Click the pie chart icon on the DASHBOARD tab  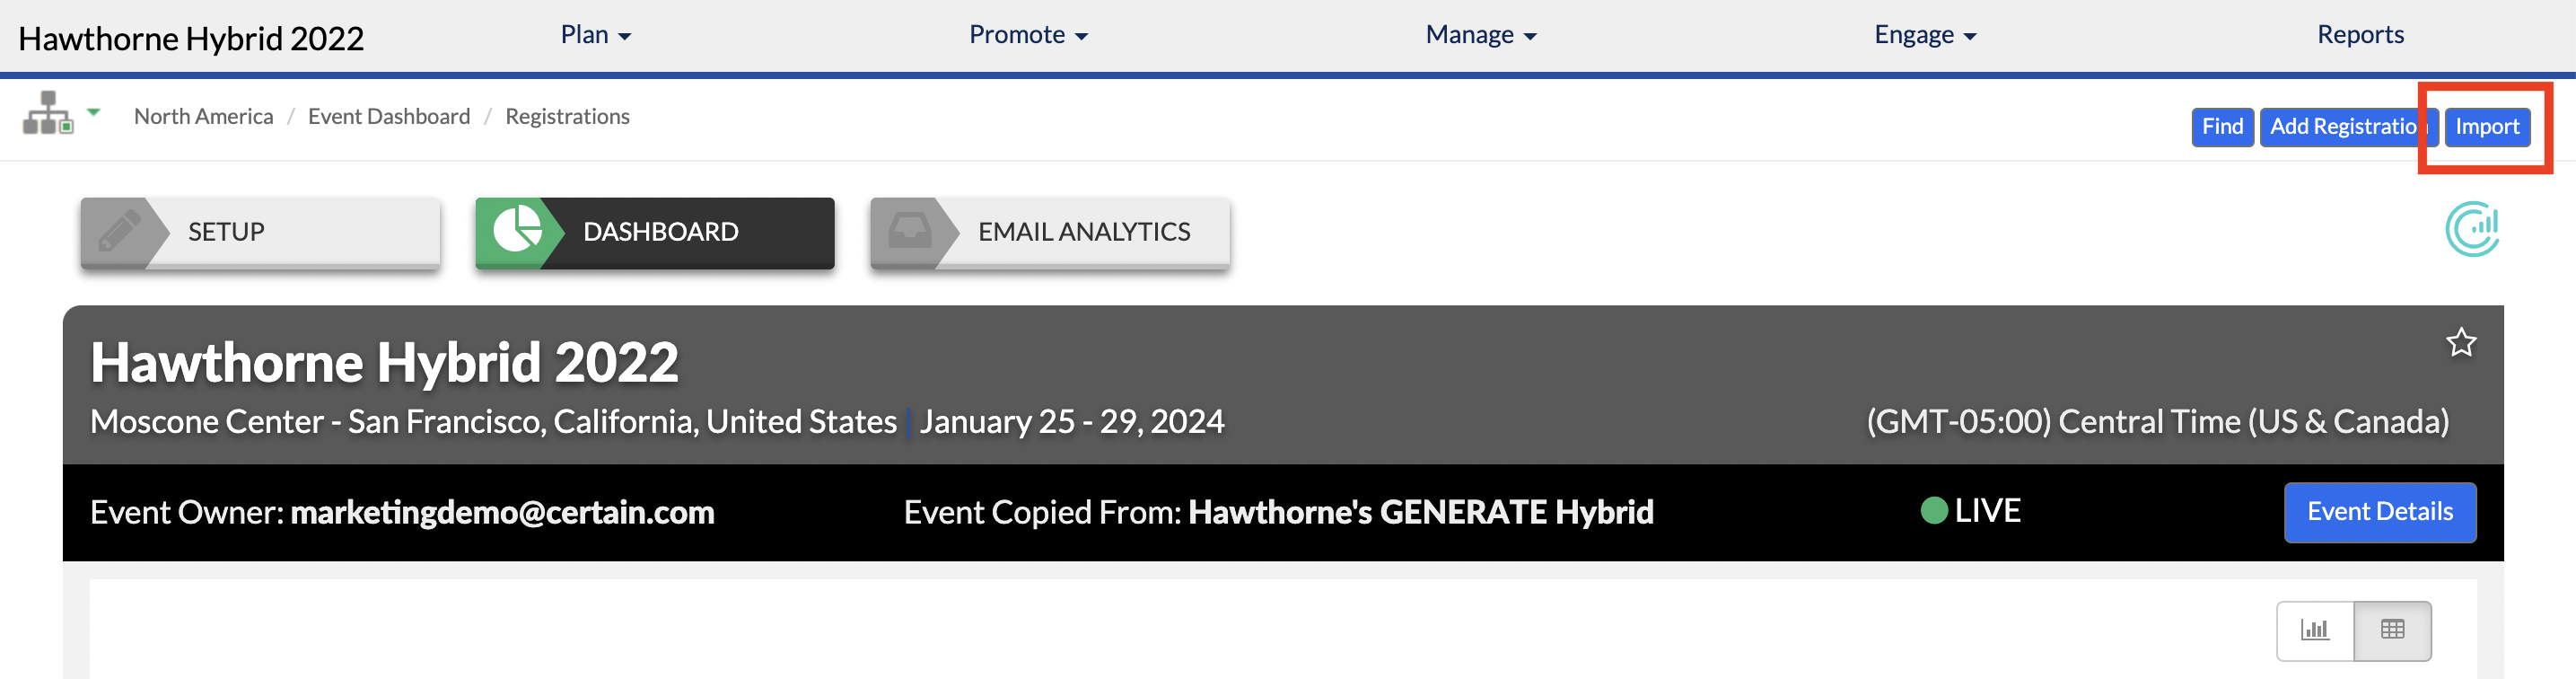click(516, 231)
